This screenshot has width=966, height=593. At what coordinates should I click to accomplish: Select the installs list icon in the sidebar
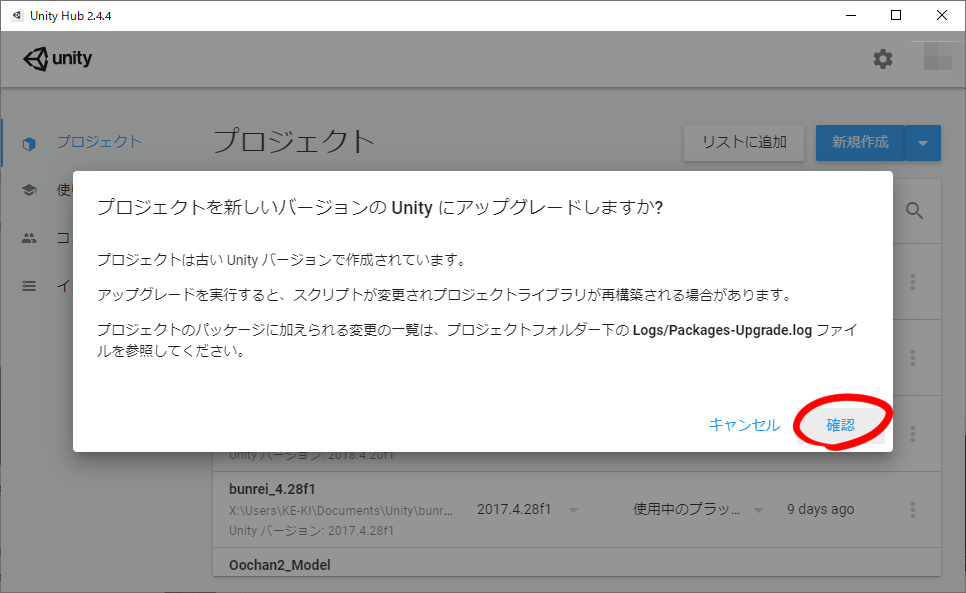tap(29, 286)
